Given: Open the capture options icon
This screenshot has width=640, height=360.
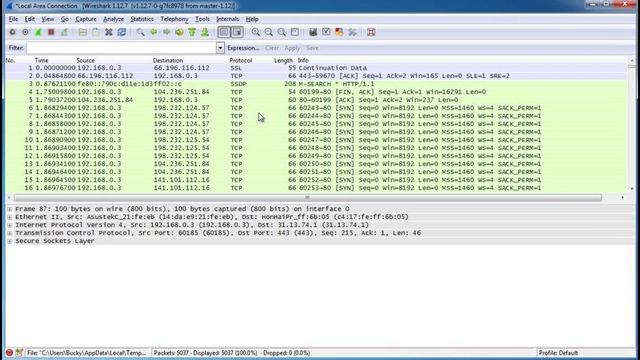Looking at the screenshot, I should tap(25, 32).
